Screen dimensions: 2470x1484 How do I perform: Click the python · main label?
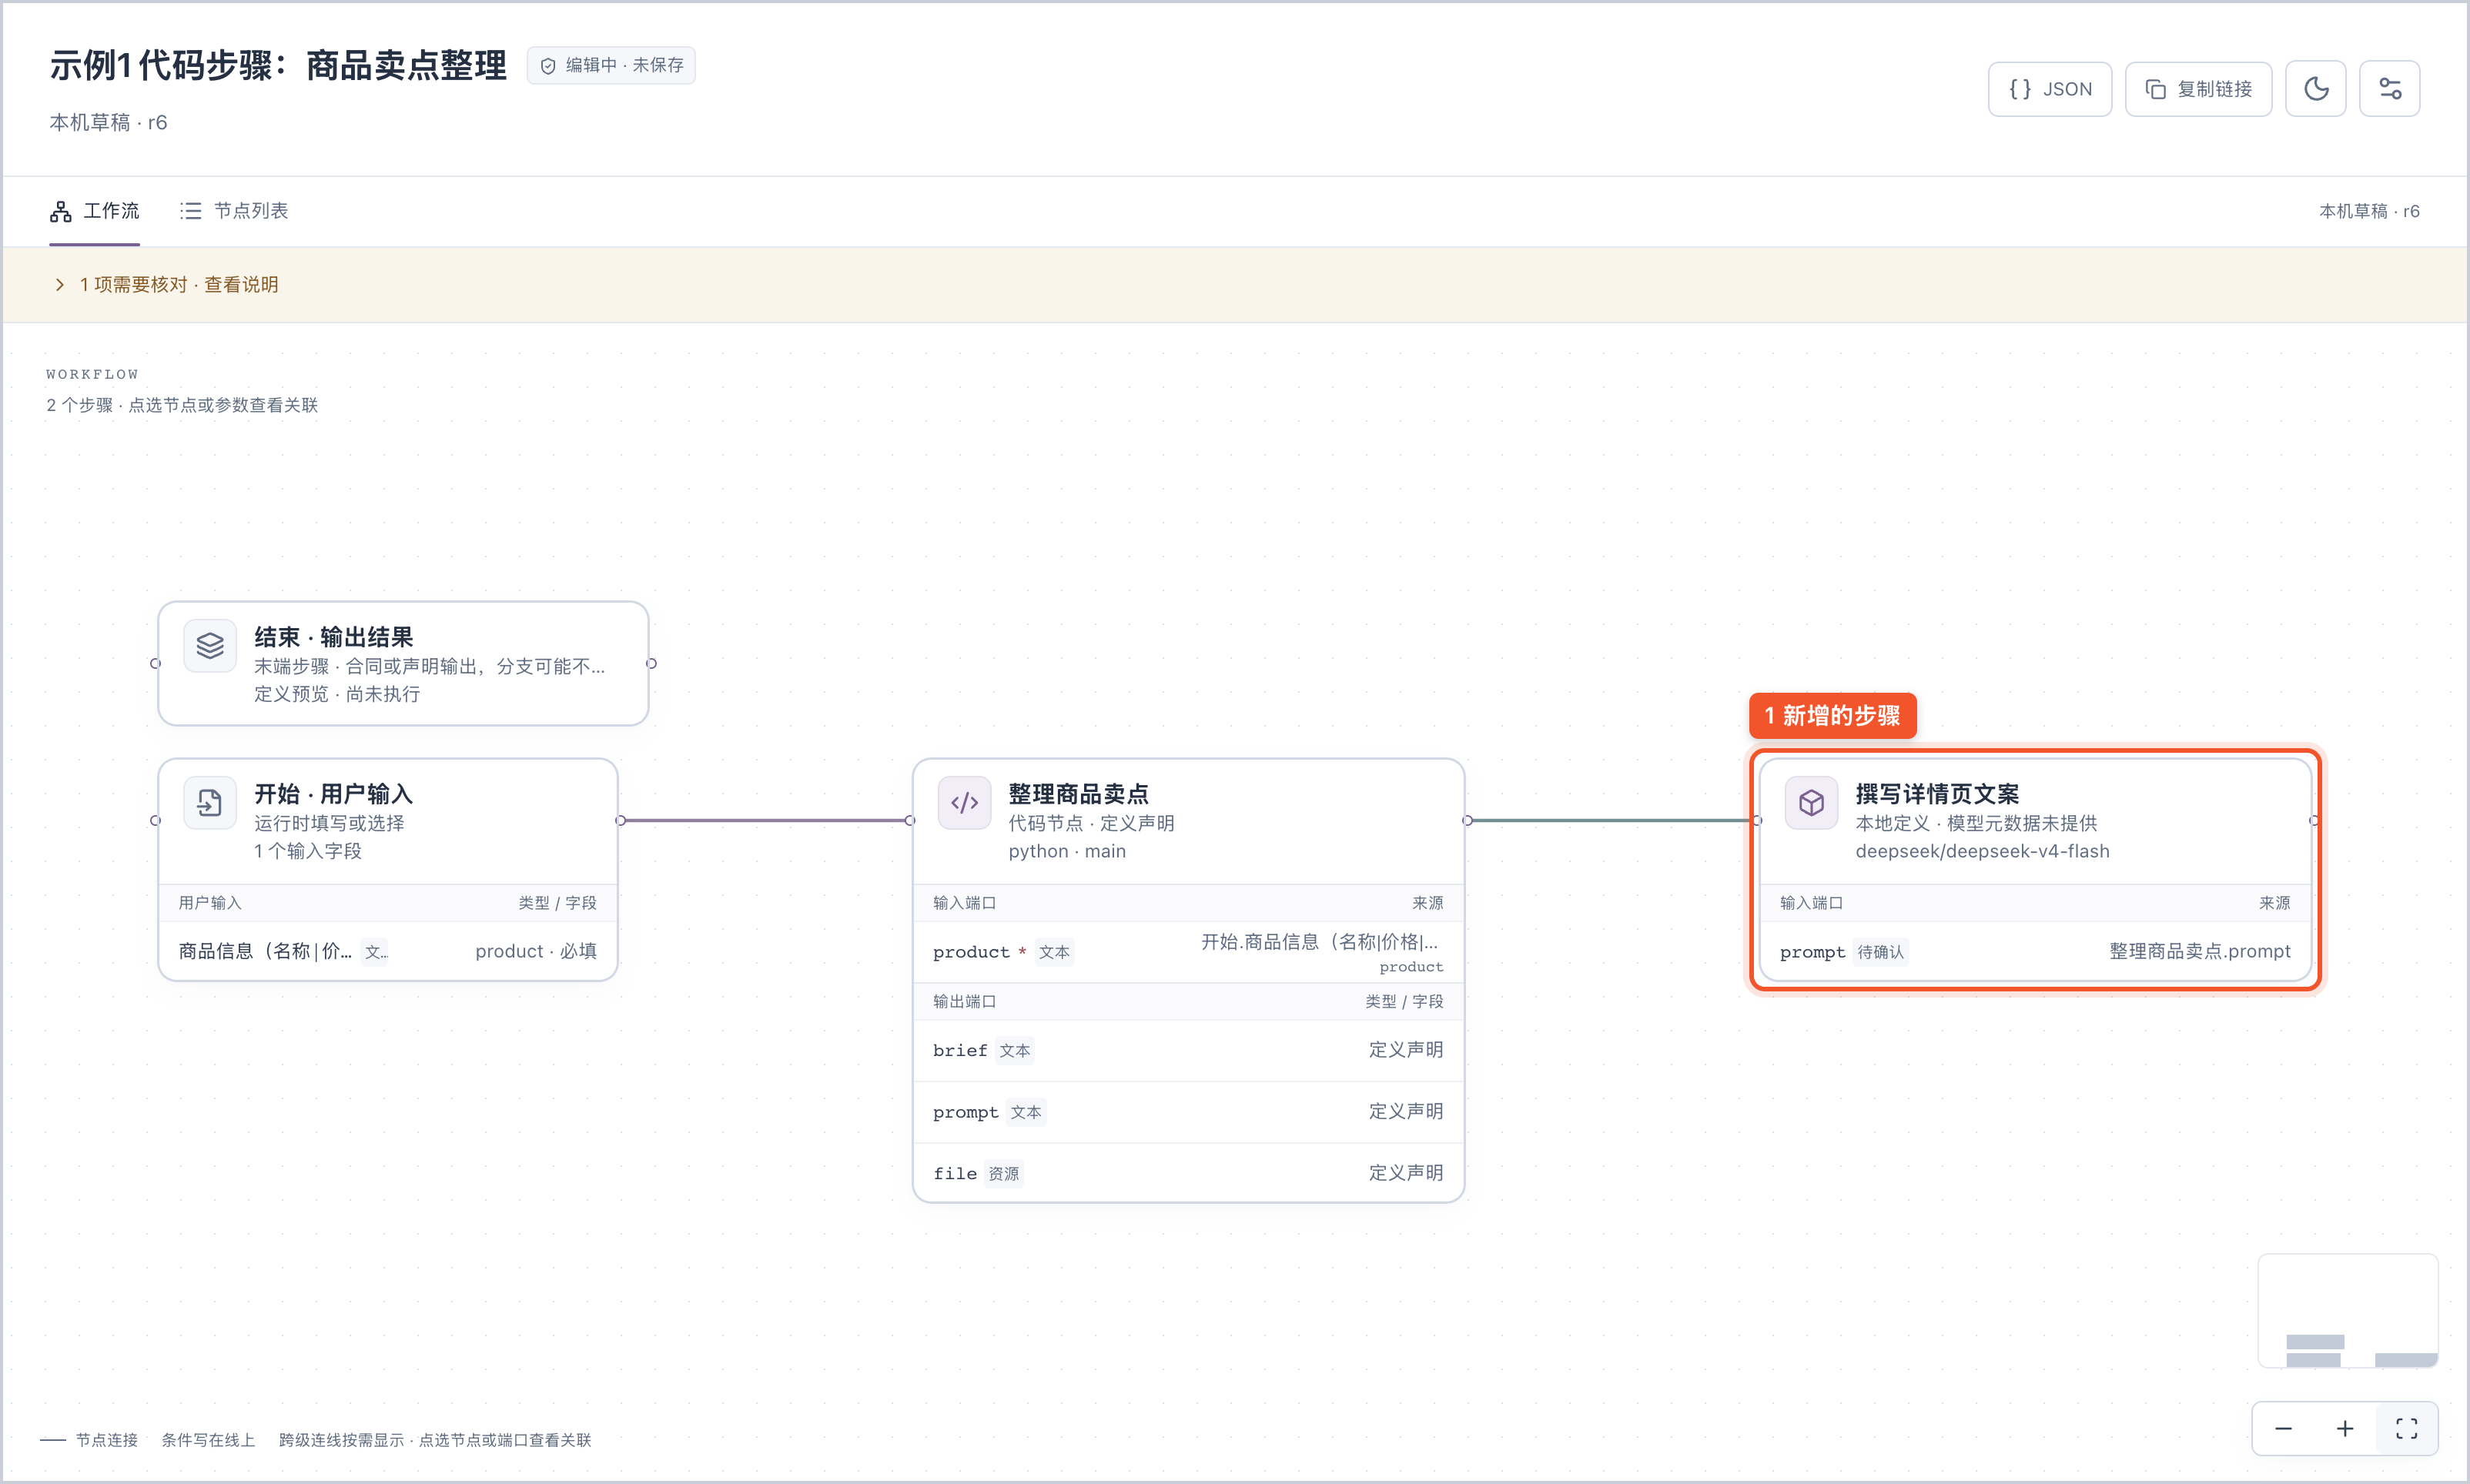coord(1067,851)
